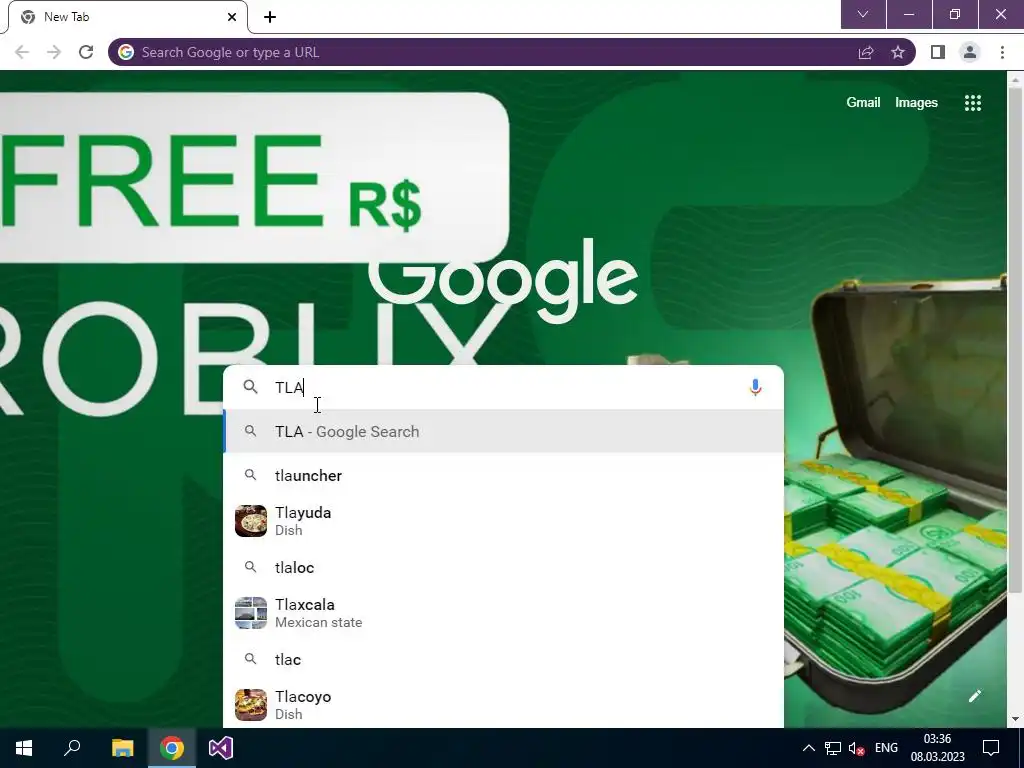This screenshot has height=768, width=1024.
Task: Choose the tlaloc suggestion
Action: (x=504, y=568)
